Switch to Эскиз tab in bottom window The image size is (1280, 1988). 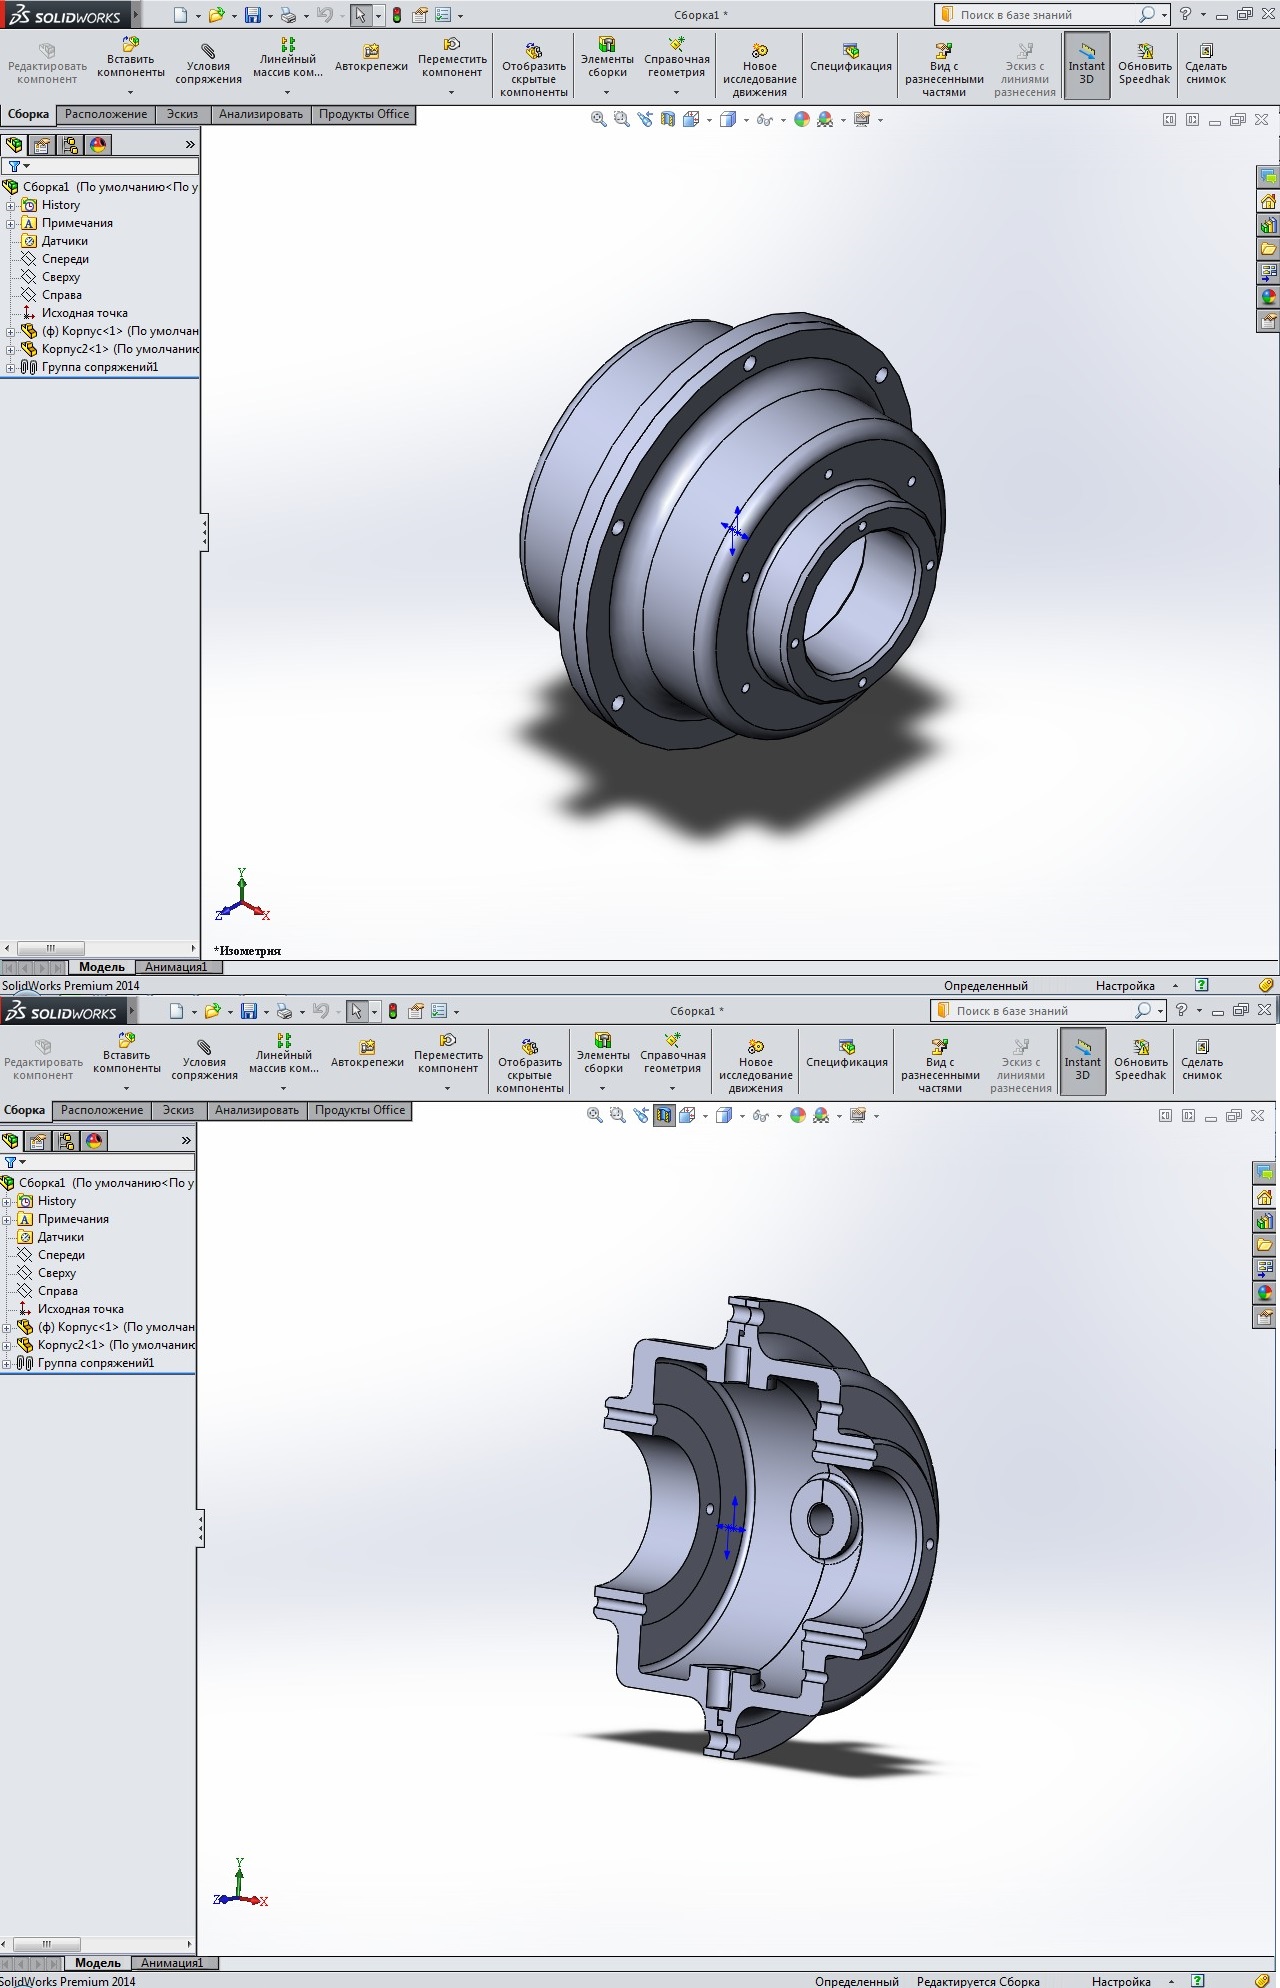[178, 1111]
